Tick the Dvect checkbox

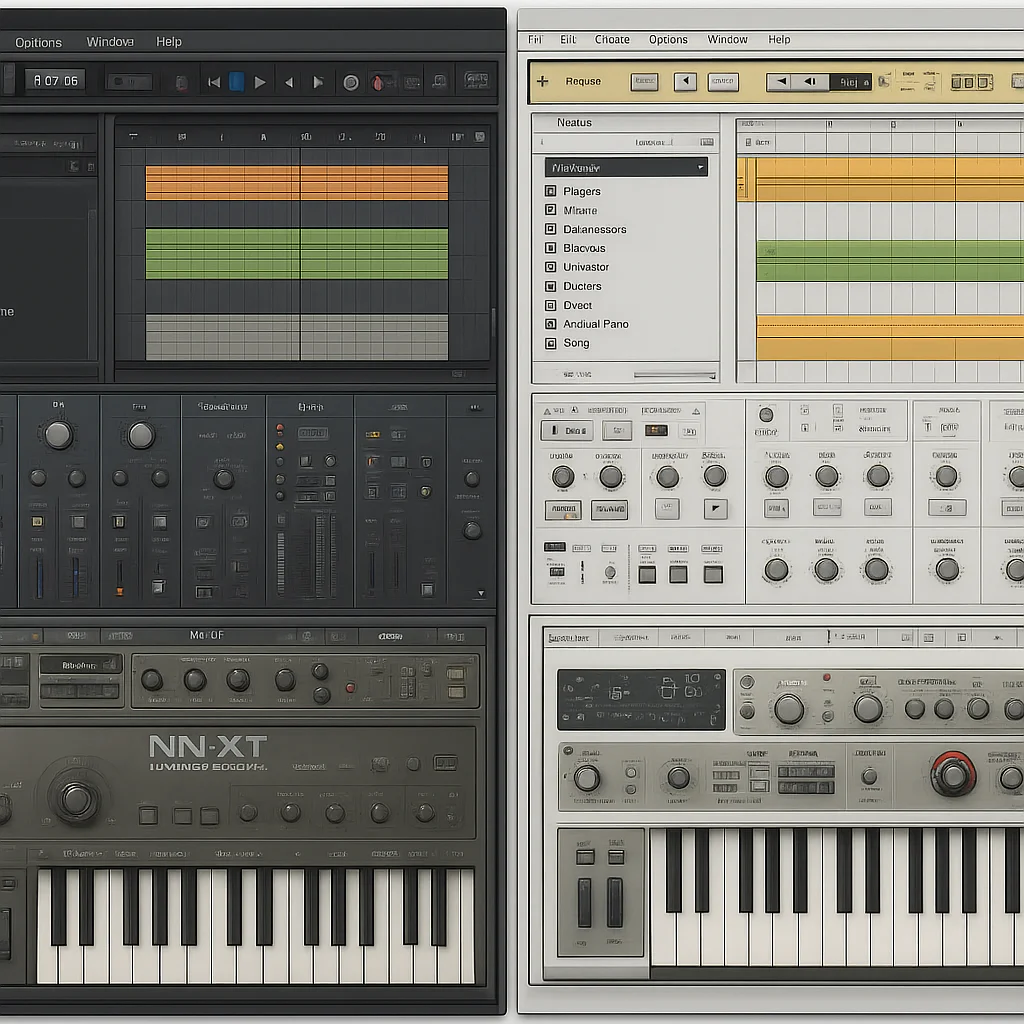point(550,305)
